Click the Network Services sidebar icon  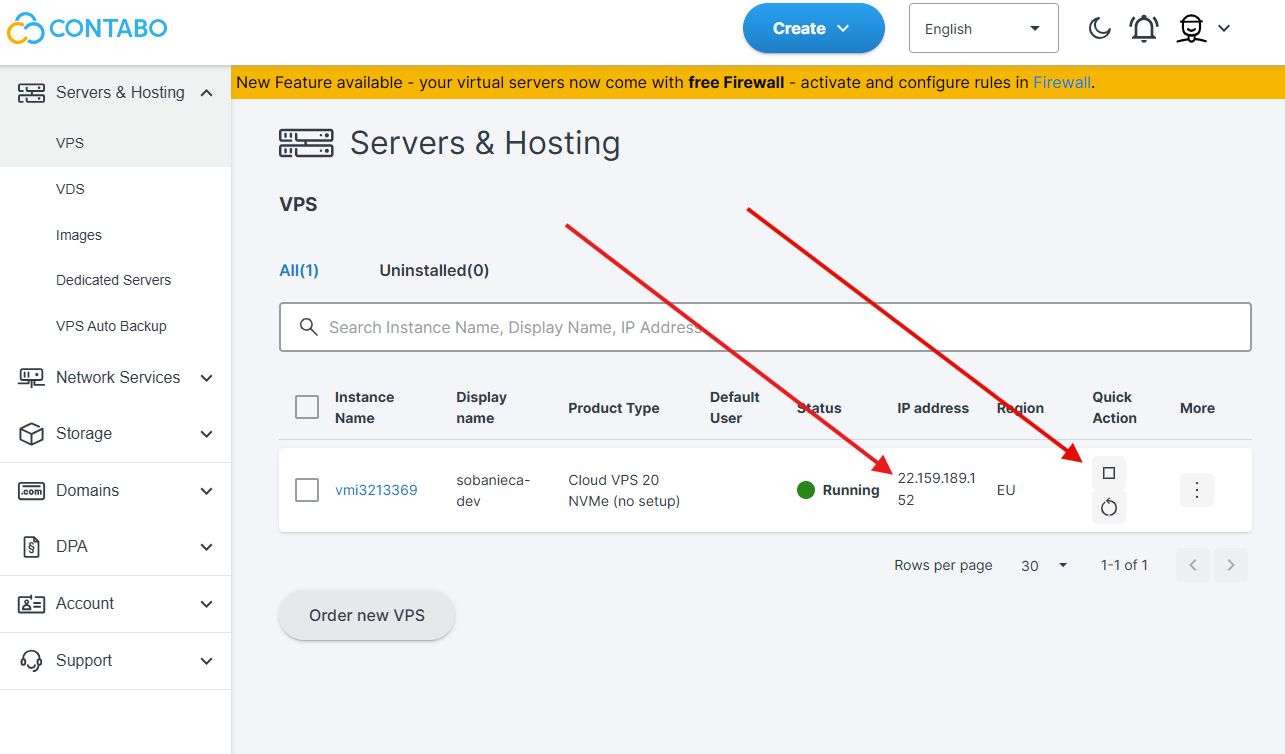32,377
